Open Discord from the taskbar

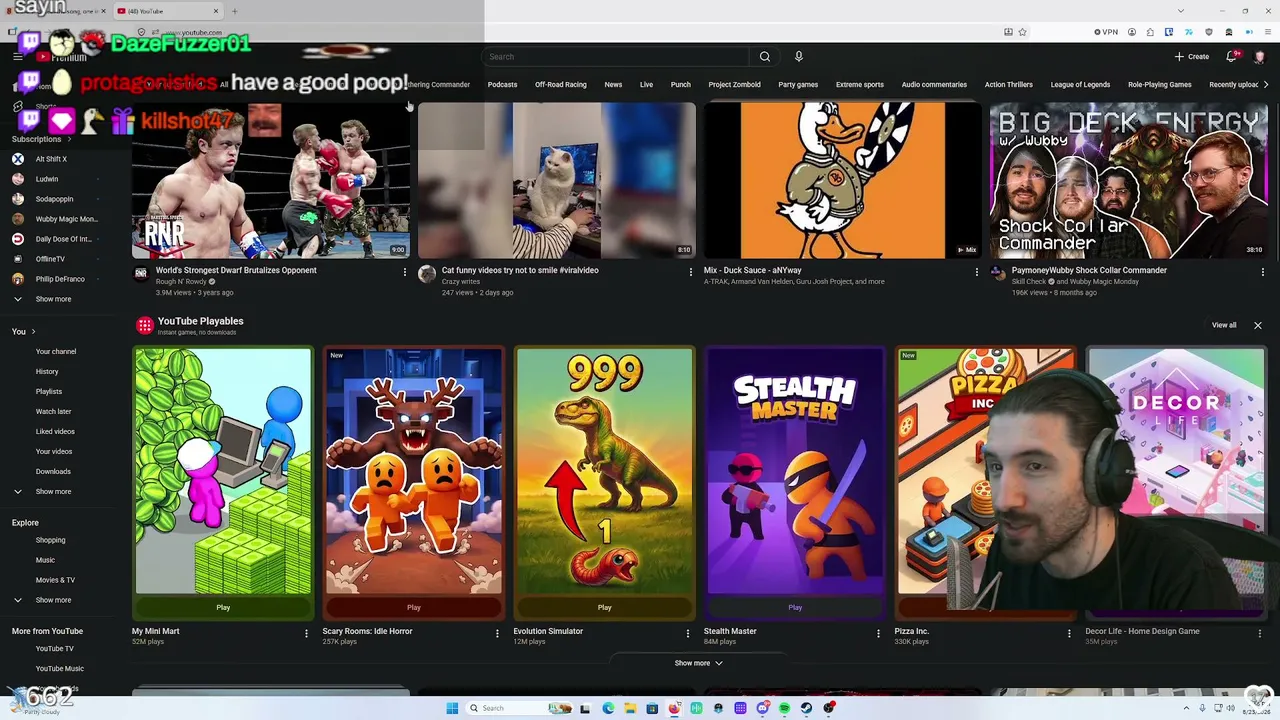(x=762, y=708)
